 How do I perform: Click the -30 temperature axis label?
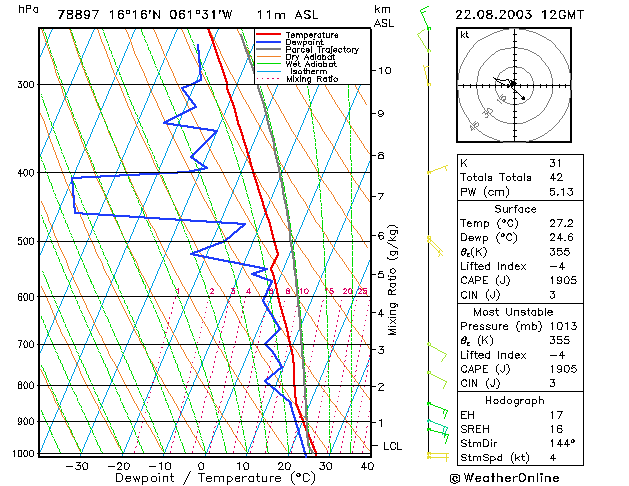tap(77, 466)
